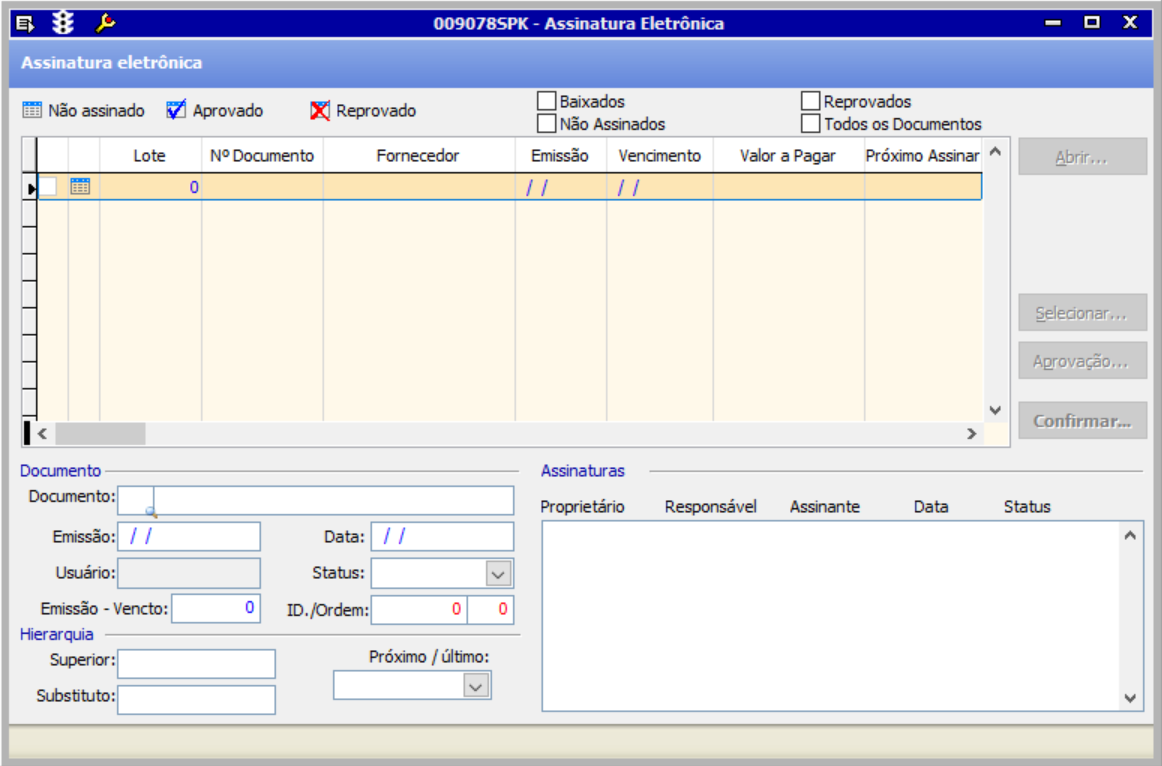Image resolution: width=1162 pixels, height=766 pixels.
Task: Tick the 'Todos os Documentos' checkbox
Action: (x=810, y=124)
